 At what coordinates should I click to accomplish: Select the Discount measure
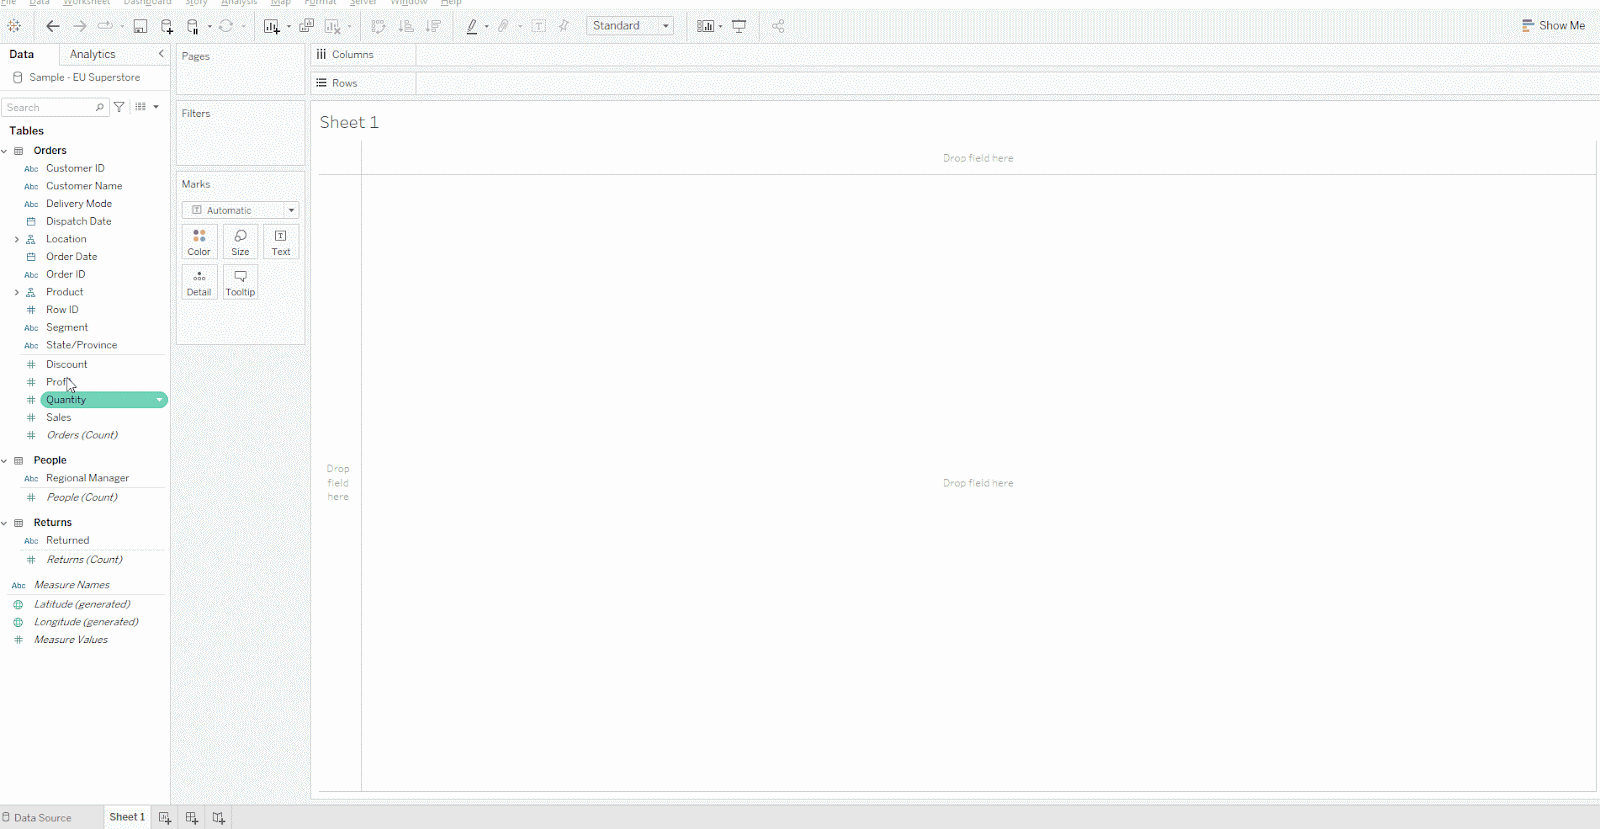coord(67,365)
